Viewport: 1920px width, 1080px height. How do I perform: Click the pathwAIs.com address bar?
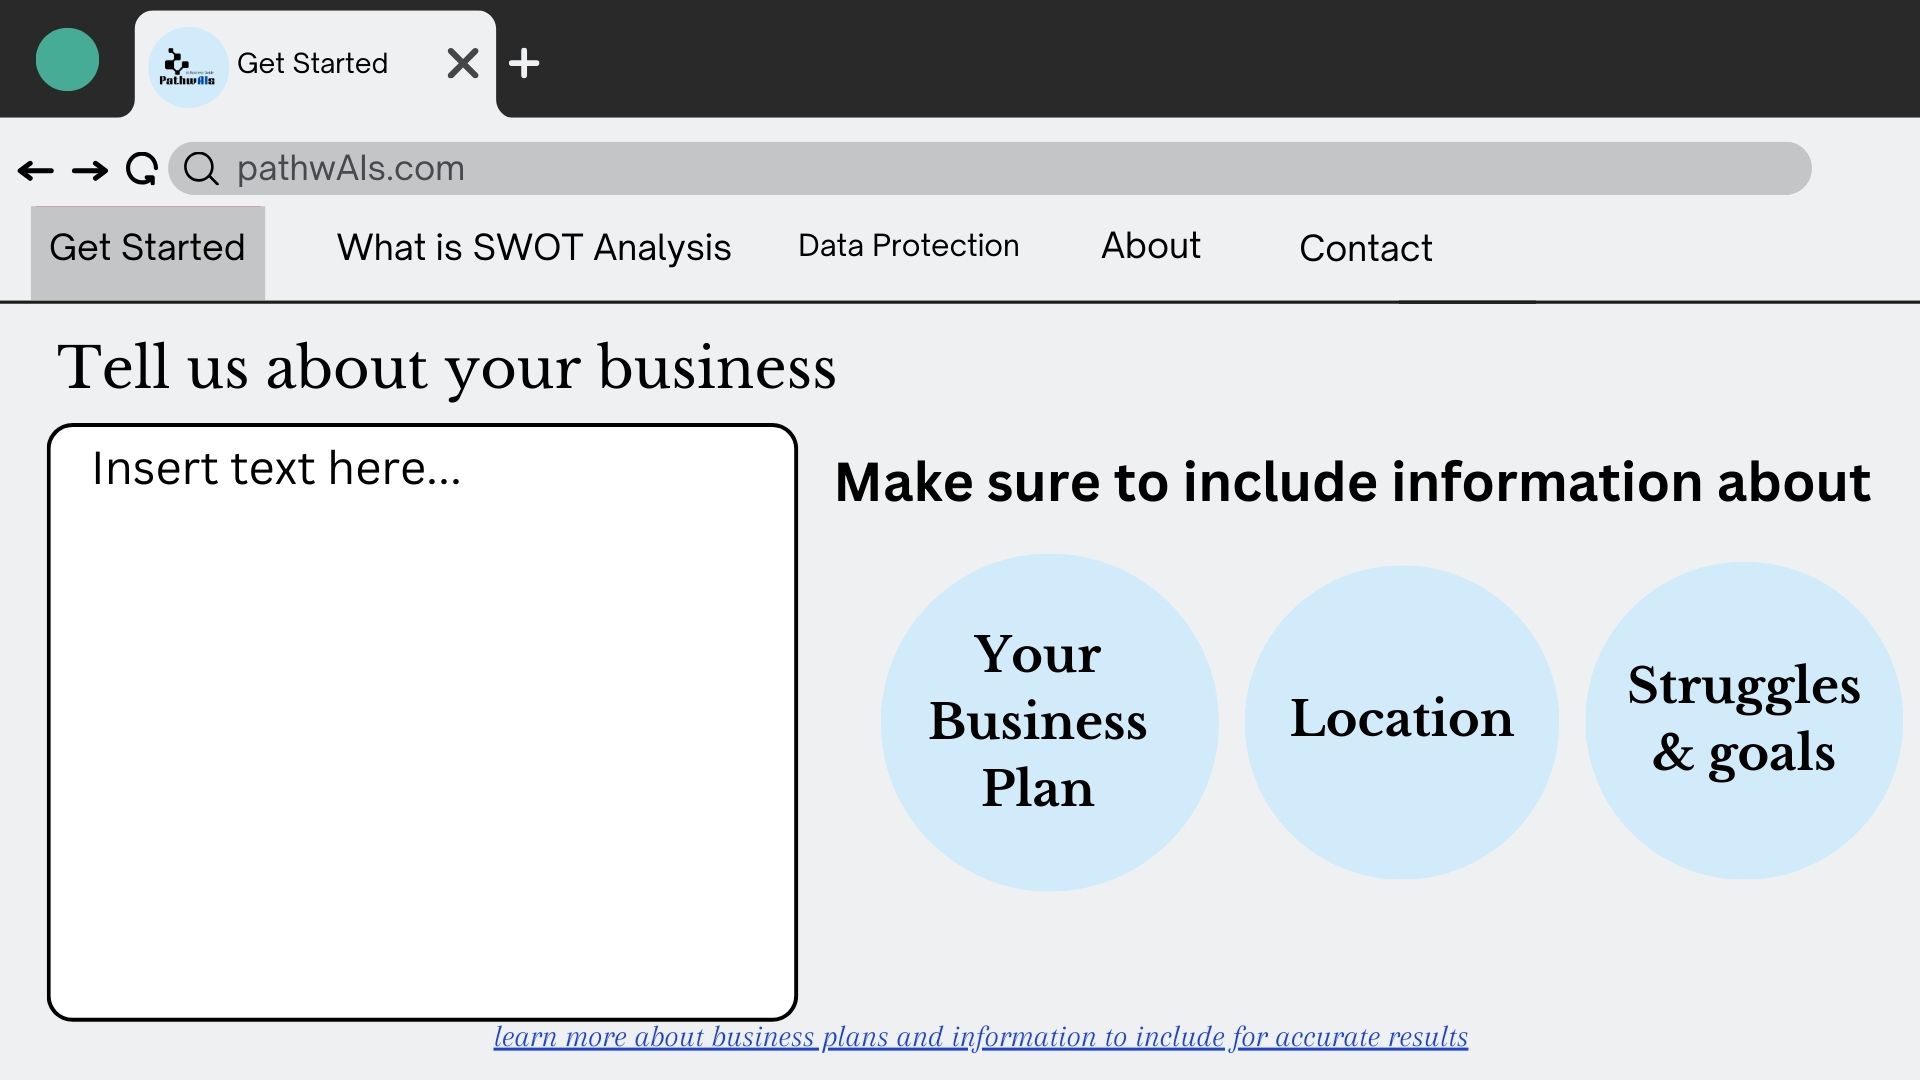[1000, 169]
